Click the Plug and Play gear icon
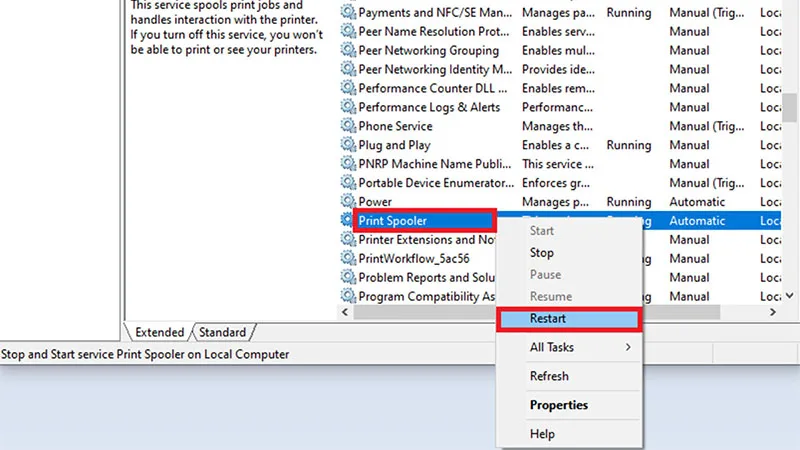This screenshot has height=450, width=800. point(348,144)
